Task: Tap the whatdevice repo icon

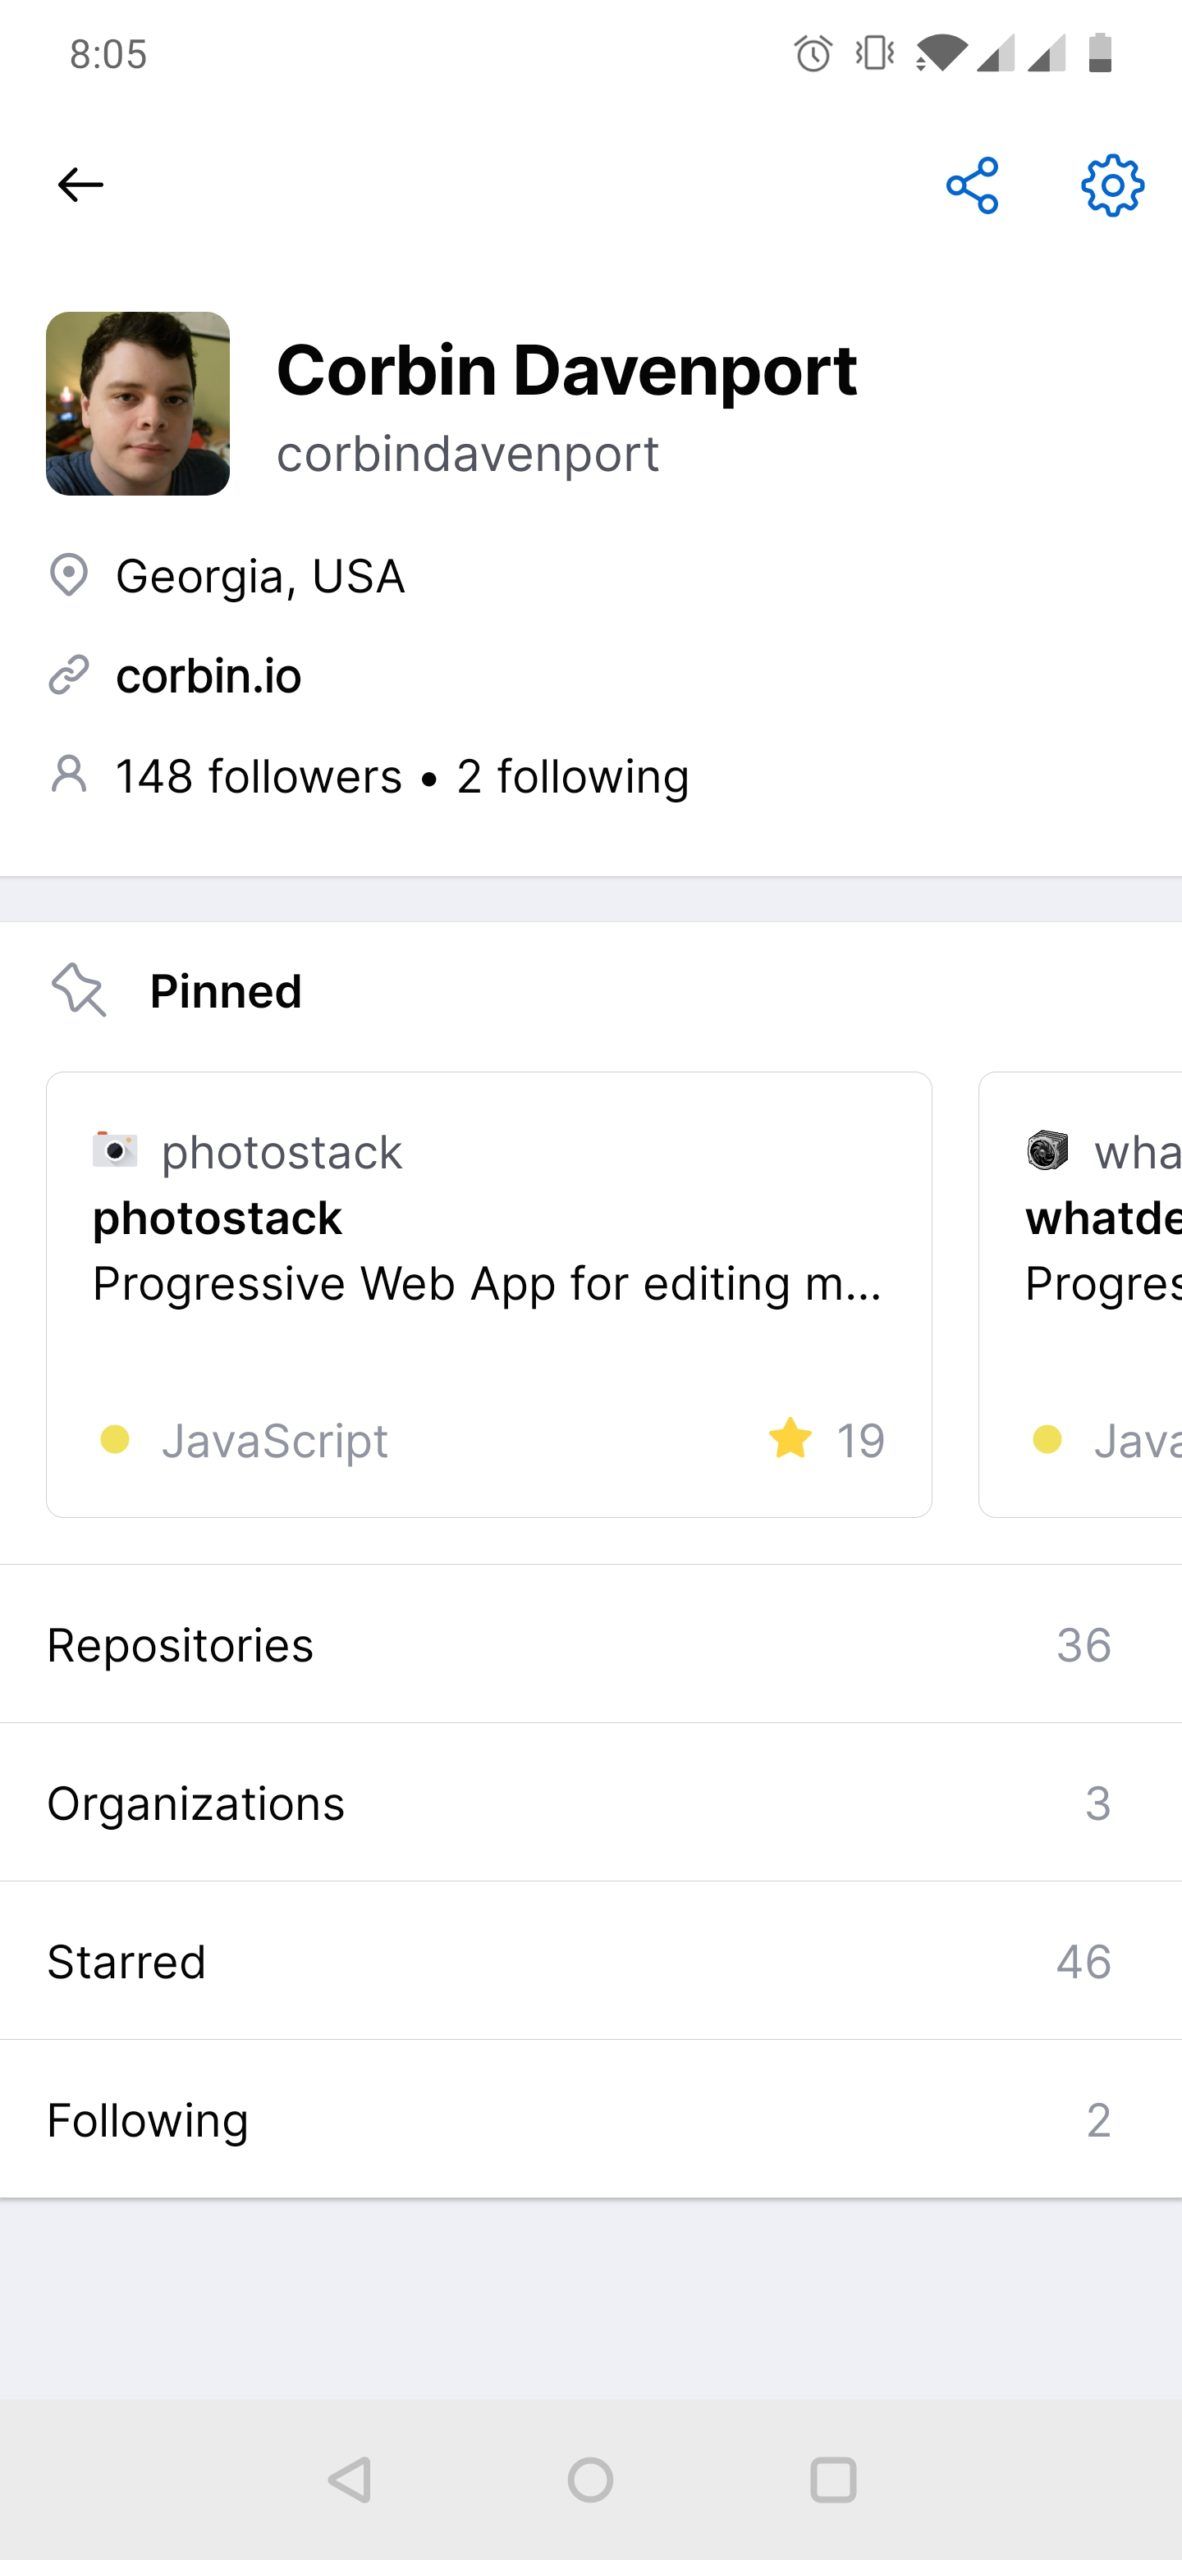Action: [1047, 1150]
